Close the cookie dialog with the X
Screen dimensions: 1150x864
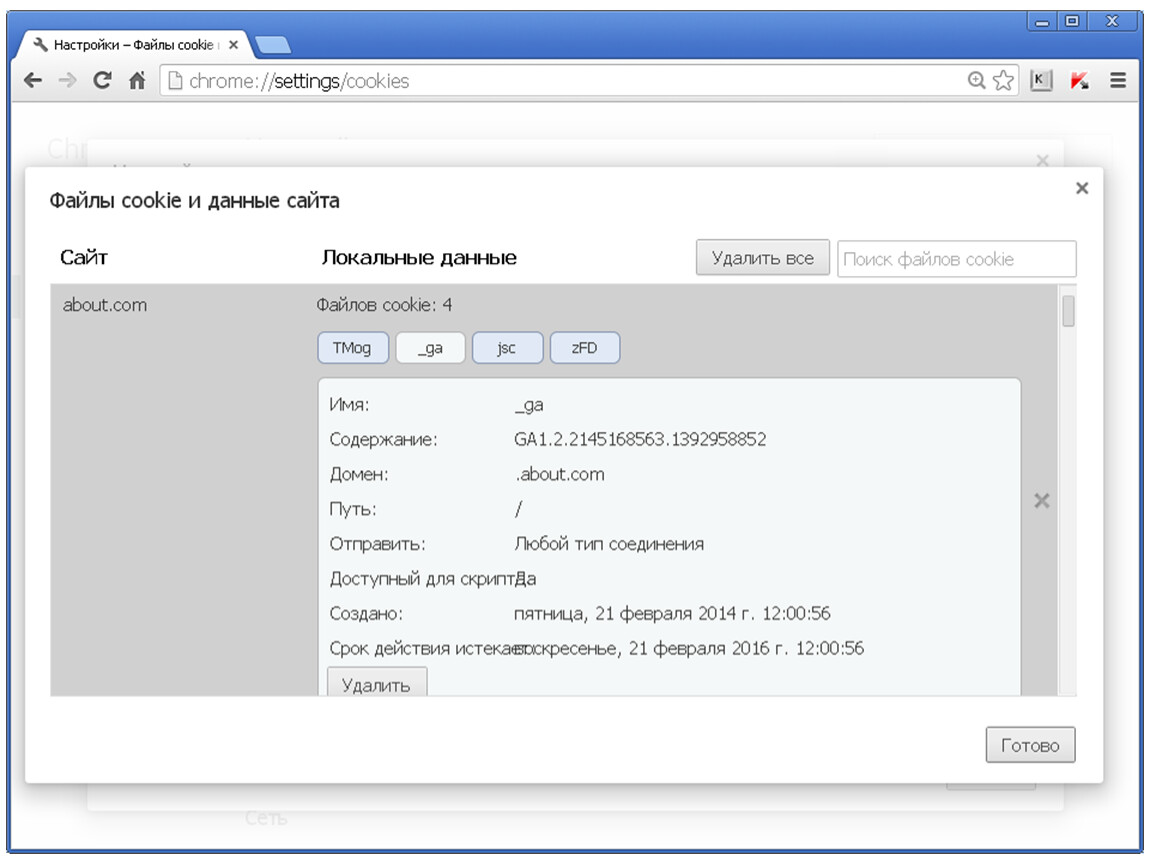(1082, 188)
